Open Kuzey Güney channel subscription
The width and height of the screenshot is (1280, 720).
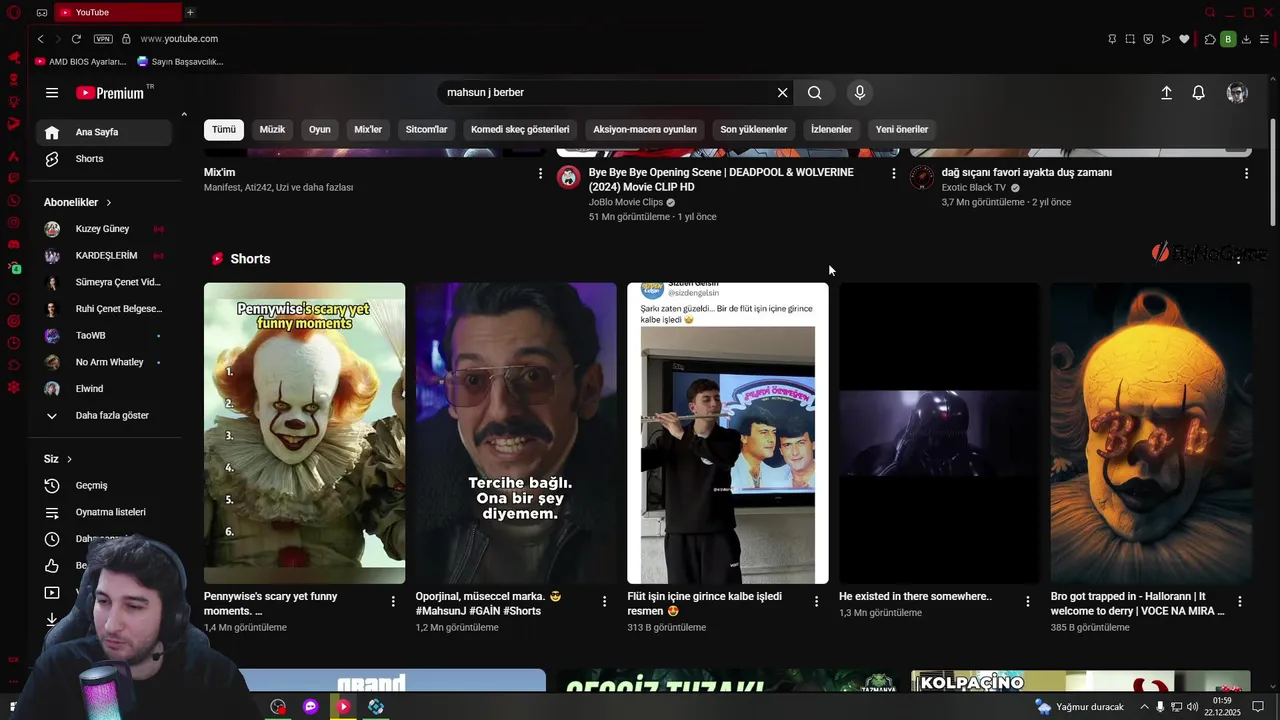[106, 229]
